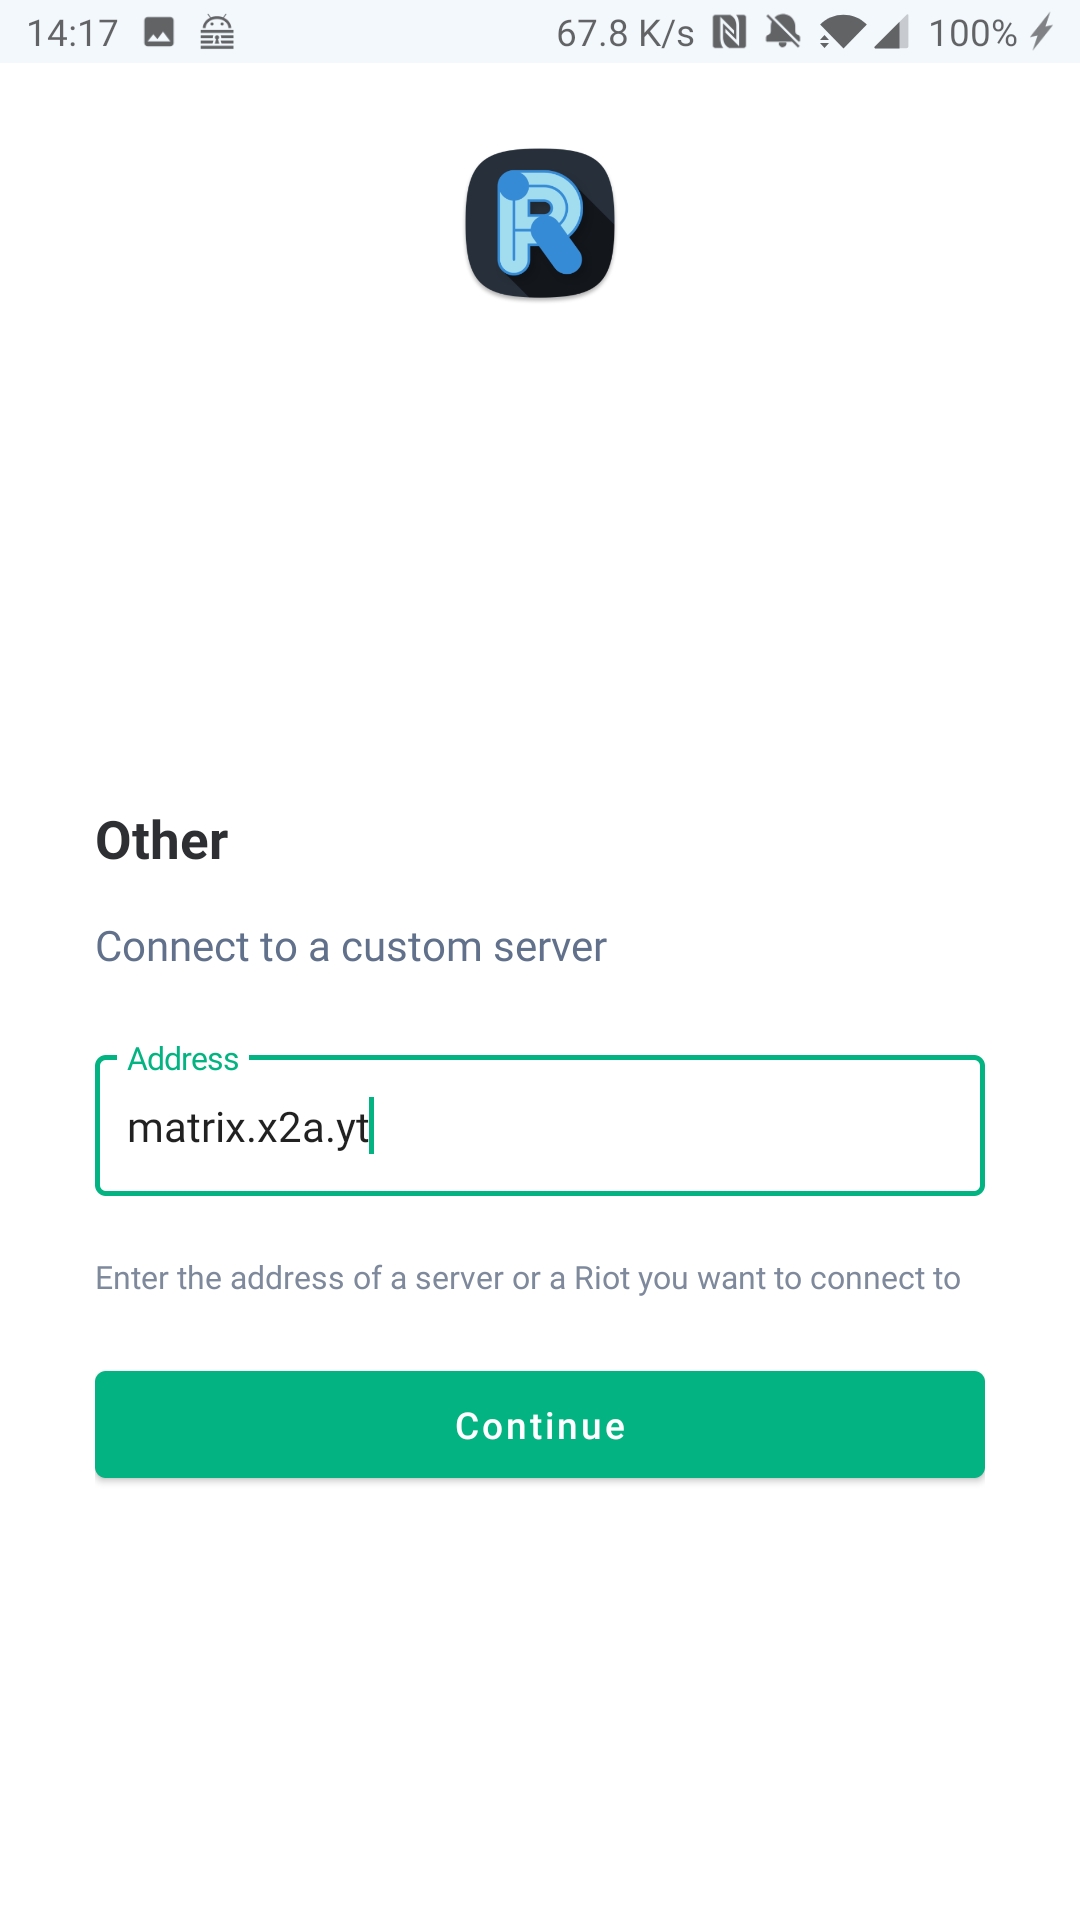Click the word Riot in the helper text

click(601, 1278)
